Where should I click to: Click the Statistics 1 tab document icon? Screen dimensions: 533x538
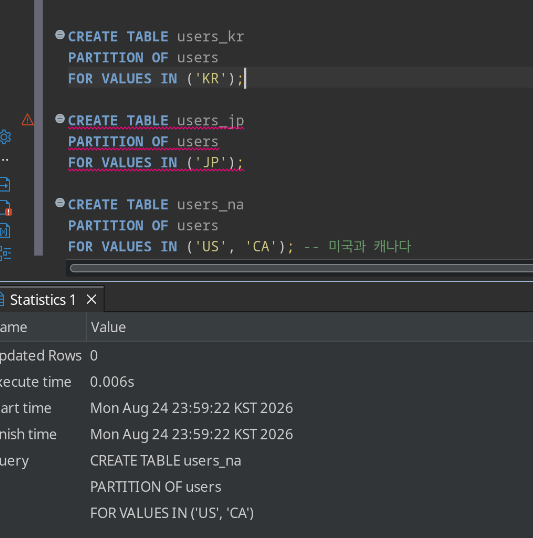2,300
